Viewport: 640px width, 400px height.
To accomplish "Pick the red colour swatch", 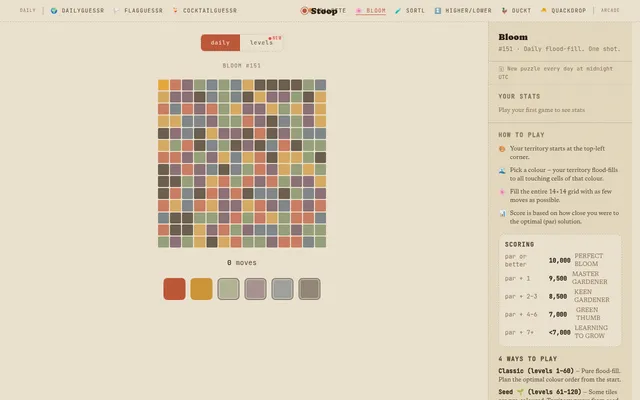I will (x=174, y=289).
